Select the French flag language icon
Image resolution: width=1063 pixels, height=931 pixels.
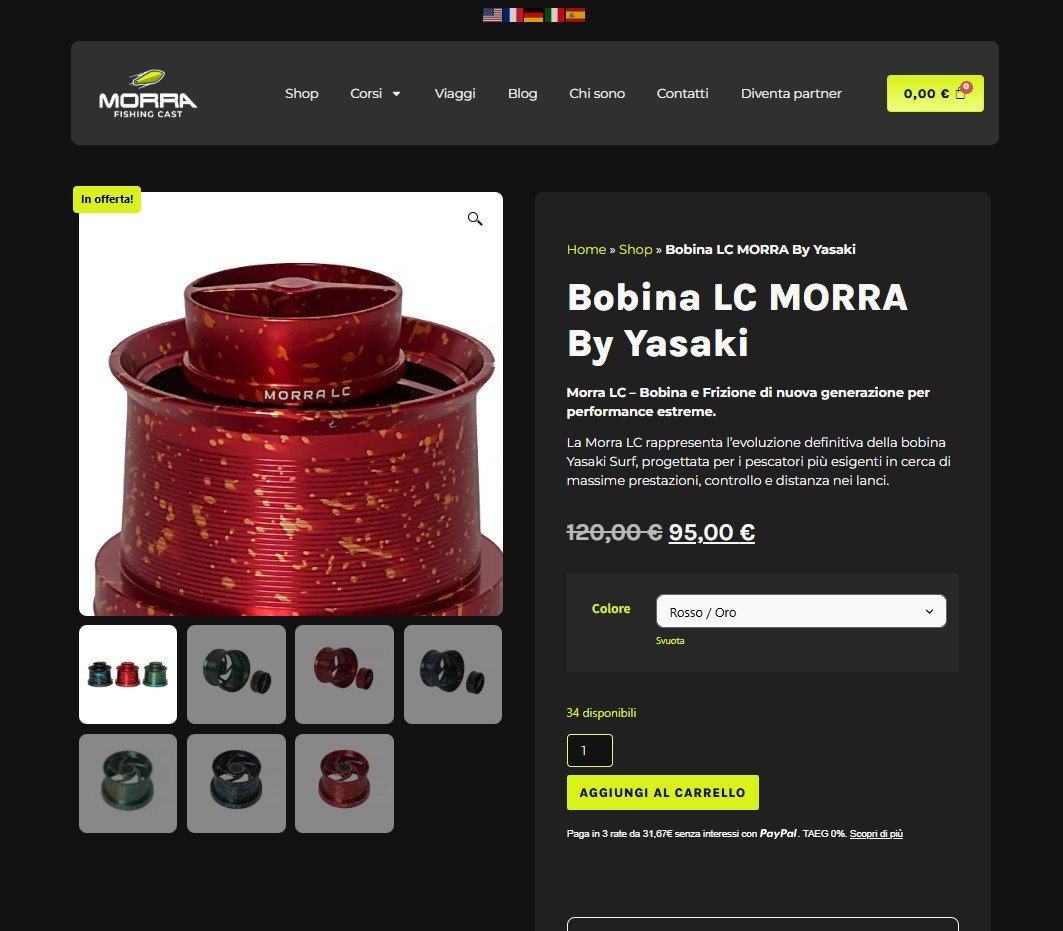[x=513, y=15]
